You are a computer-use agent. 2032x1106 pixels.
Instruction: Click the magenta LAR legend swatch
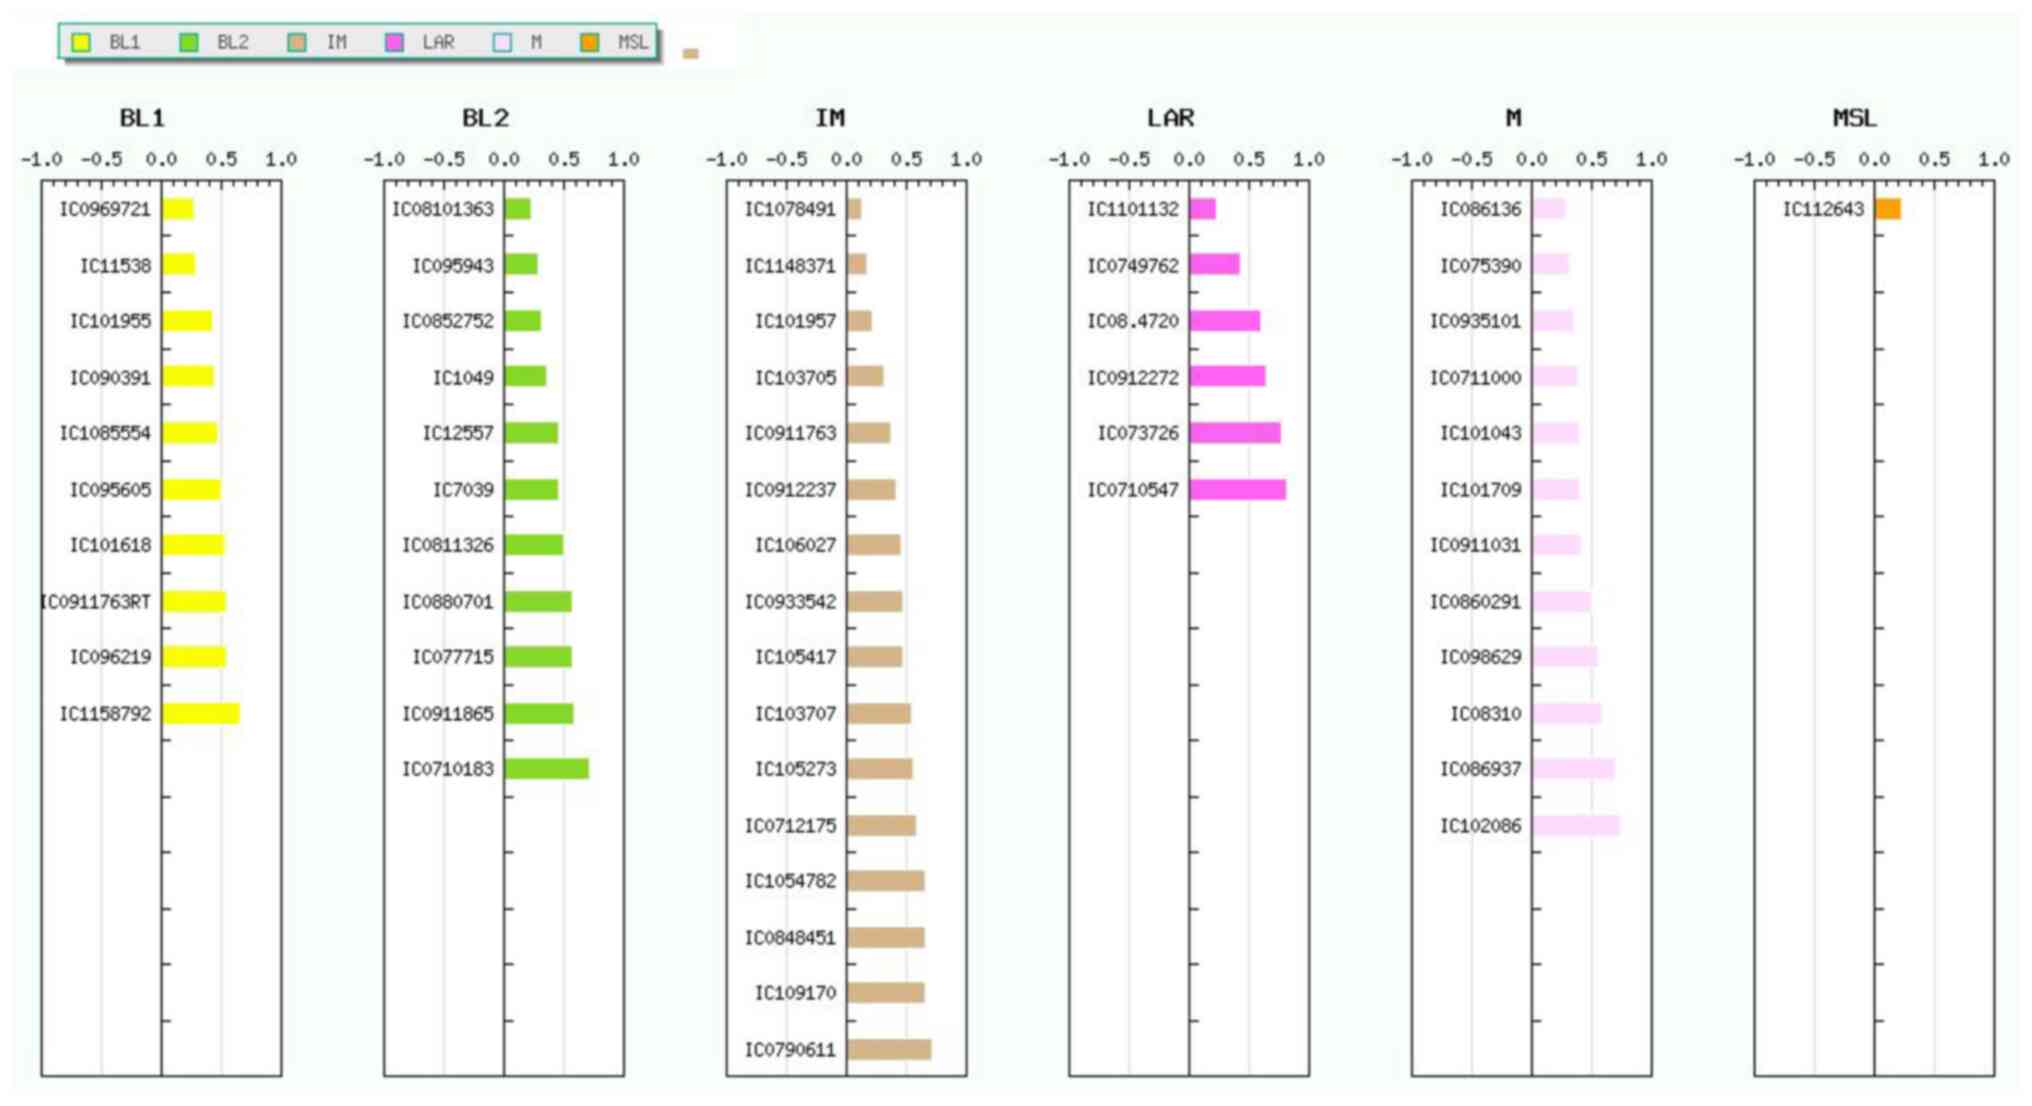click(395, 42)
